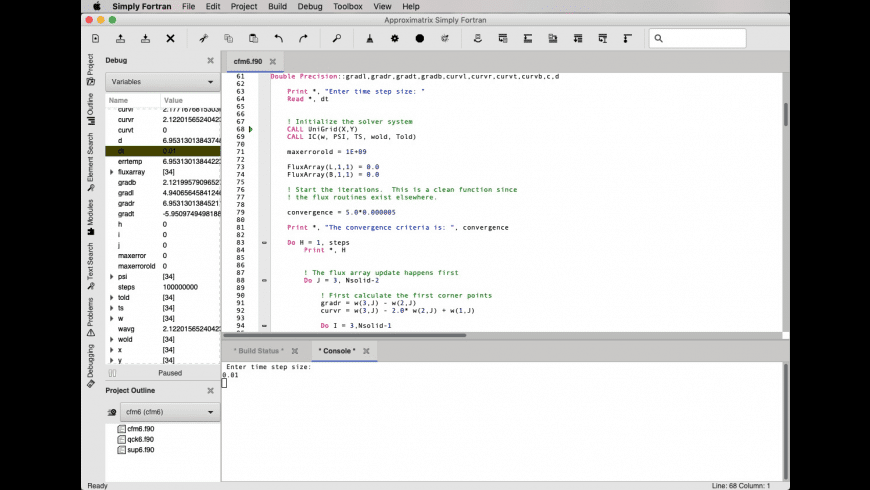This screenshot has width=870, height=490.
Task: Click the close file X toolbar icon
Action: [170, 38]
